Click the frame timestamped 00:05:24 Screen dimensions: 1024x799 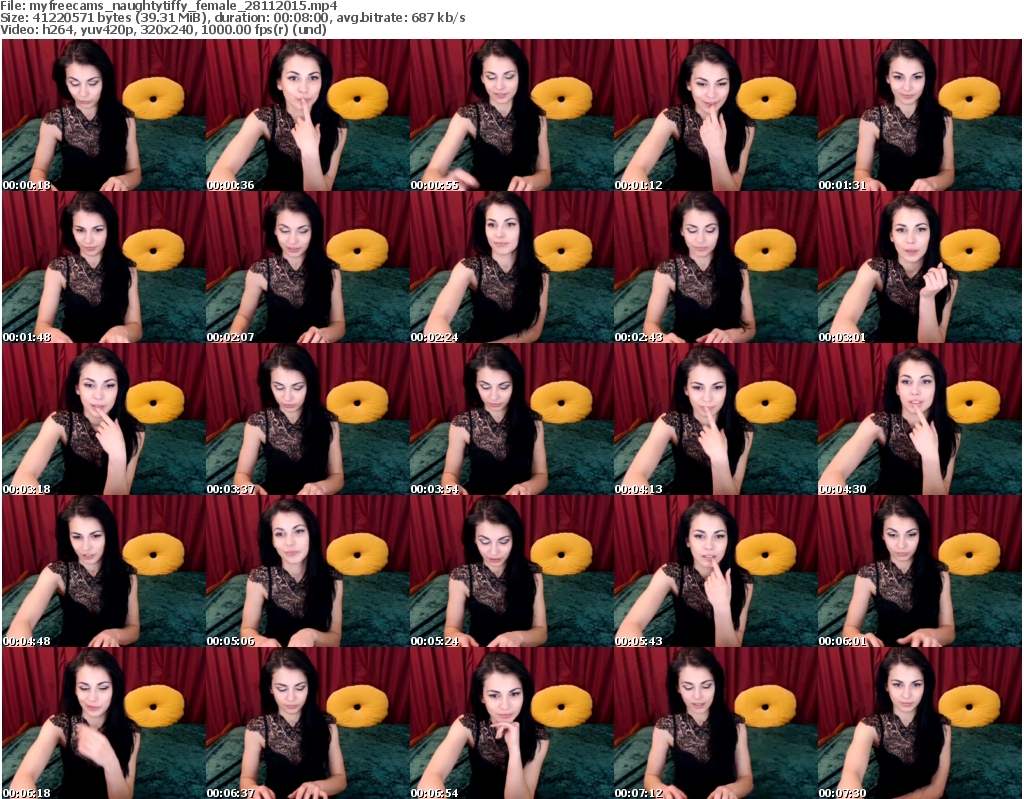coord(511,571)
